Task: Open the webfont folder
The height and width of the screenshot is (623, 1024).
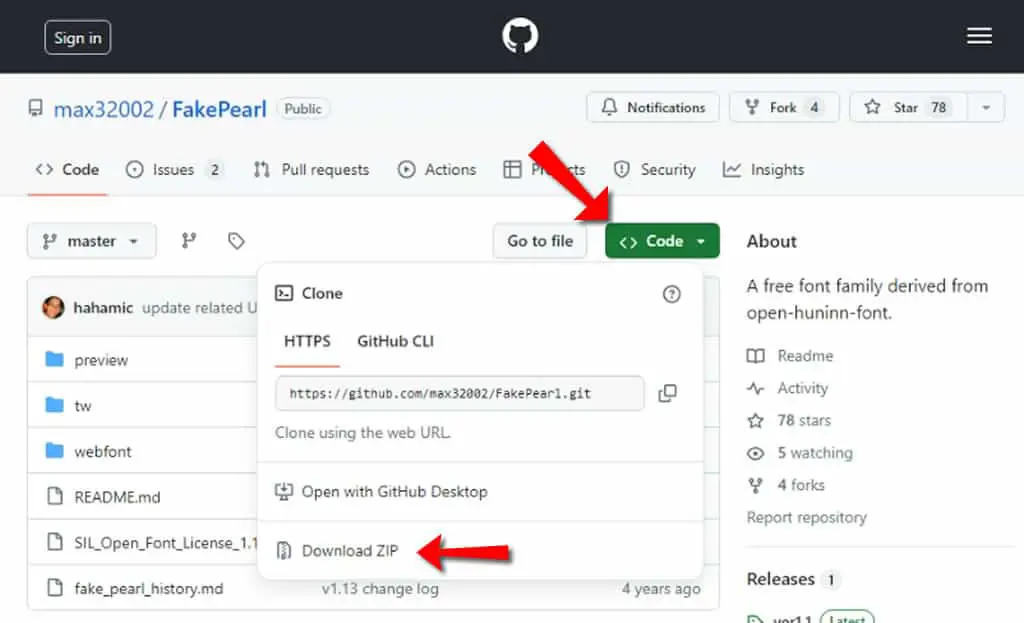Action: (103, 451)
